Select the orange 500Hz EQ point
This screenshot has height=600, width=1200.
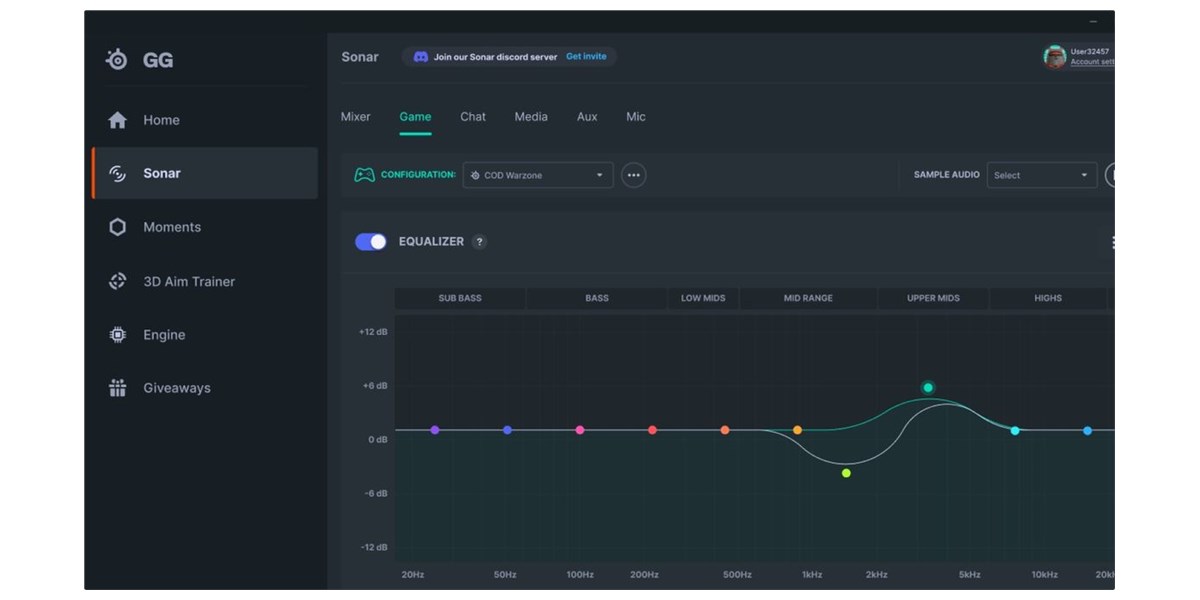pos(725,430)
